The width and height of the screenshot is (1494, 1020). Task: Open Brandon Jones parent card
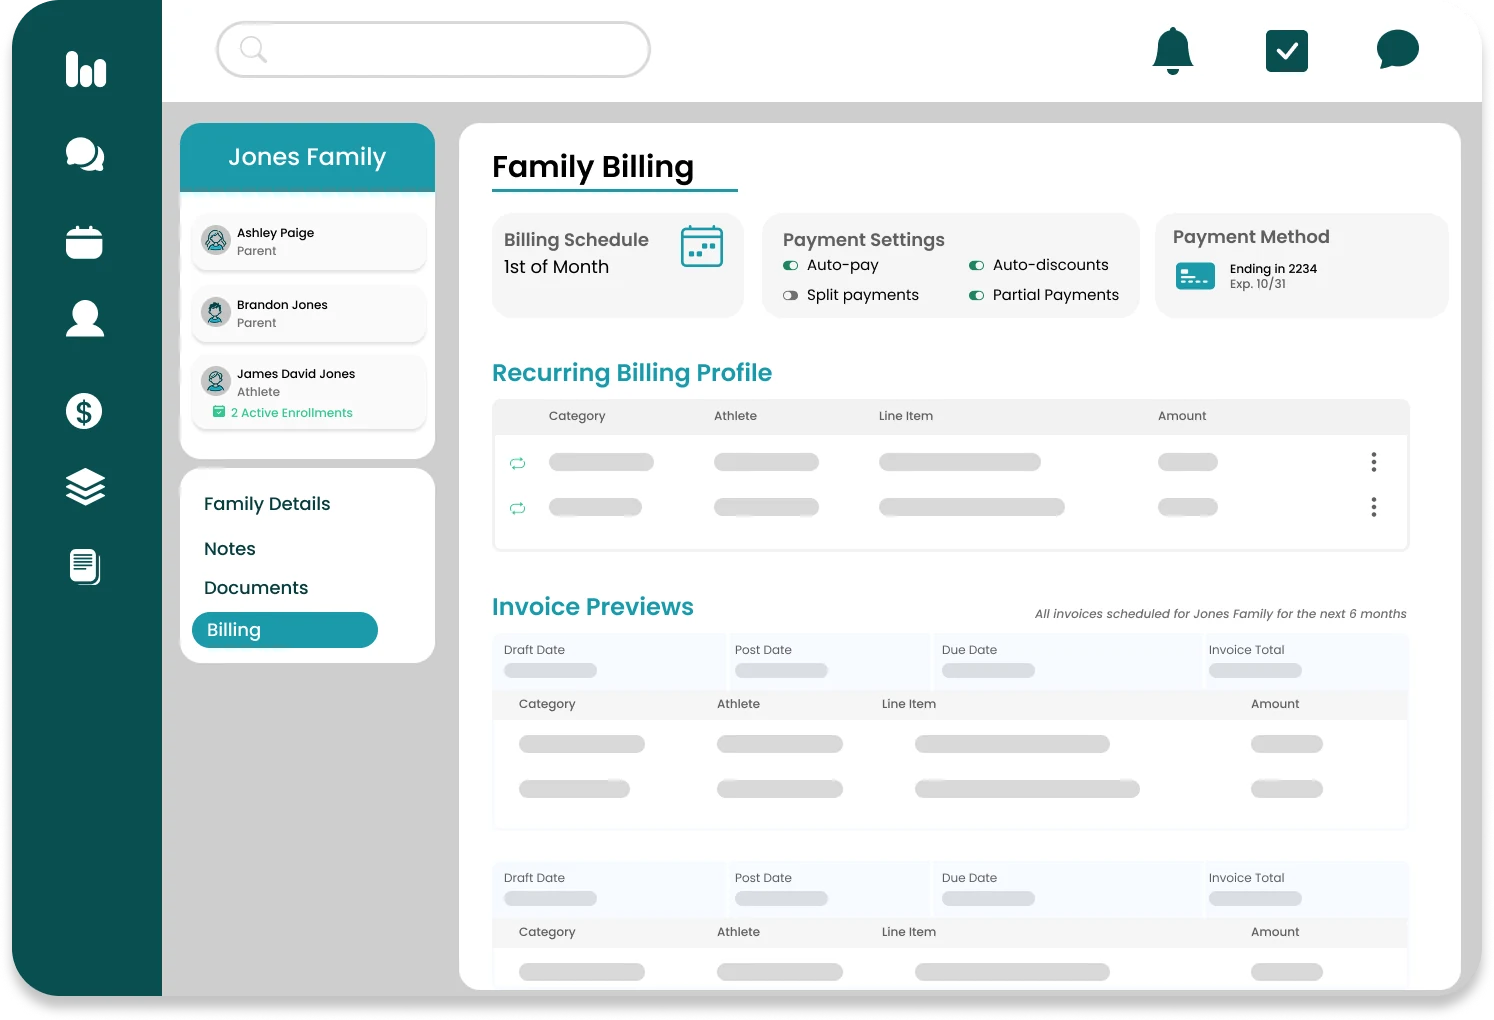tap(309, 313)
